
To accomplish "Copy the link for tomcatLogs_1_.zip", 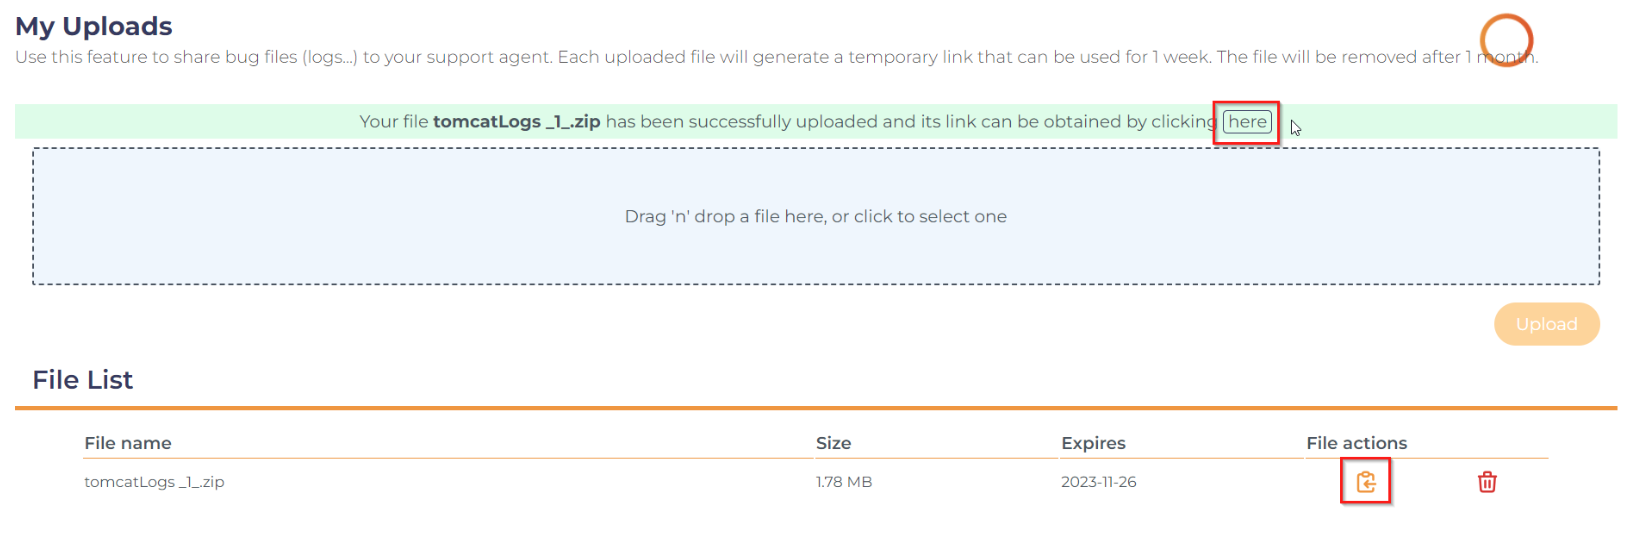I will [x=1366, y=482].
